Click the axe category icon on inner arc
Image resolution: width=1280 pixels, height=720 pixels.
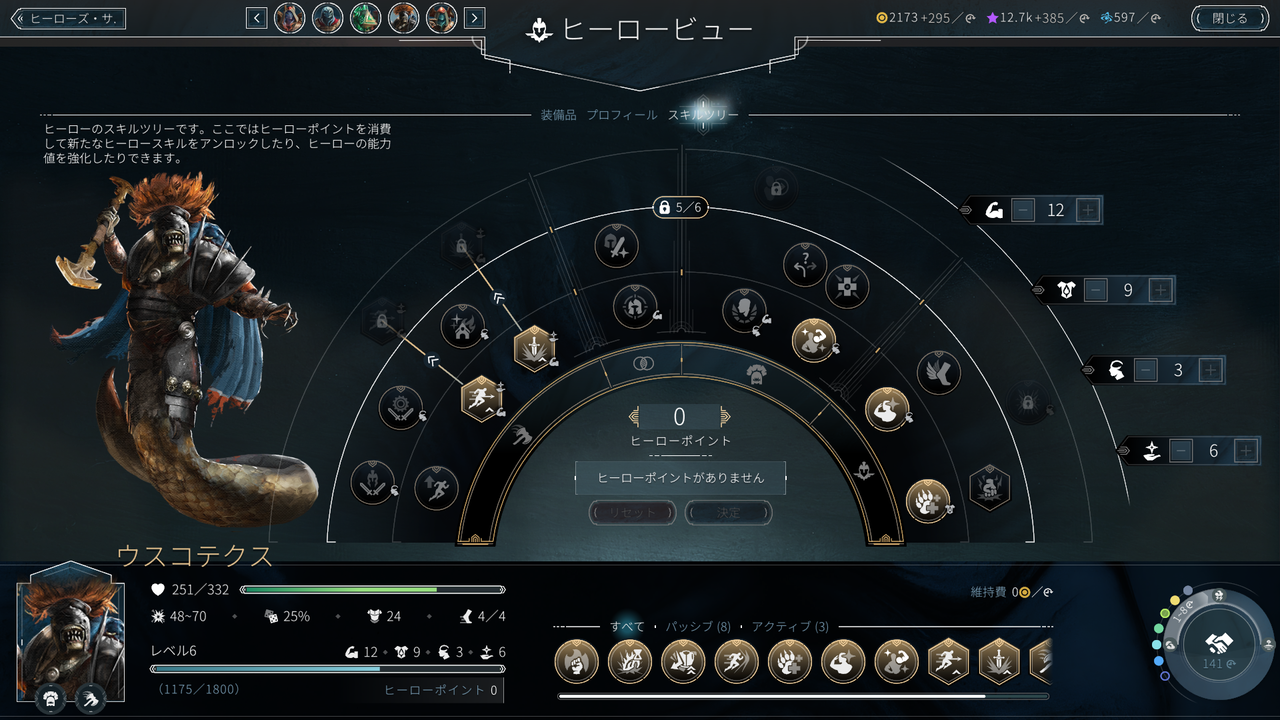click(522, 435)
